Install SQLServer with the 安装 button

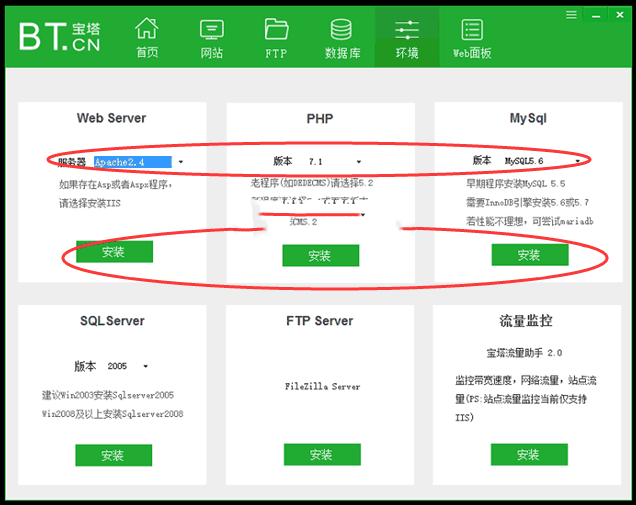tap(114, 455)
